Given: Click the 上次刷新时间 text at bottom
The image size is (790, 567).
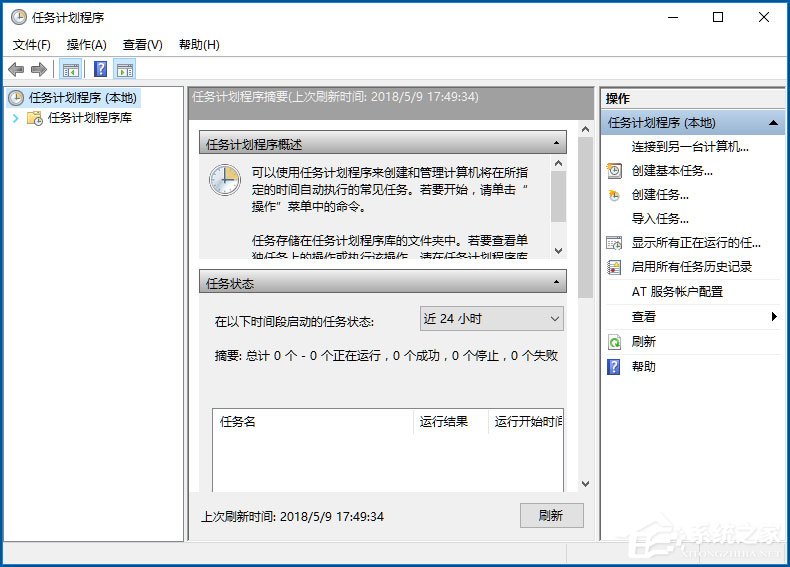Looking at the screenshot, I should coord(293,517).
